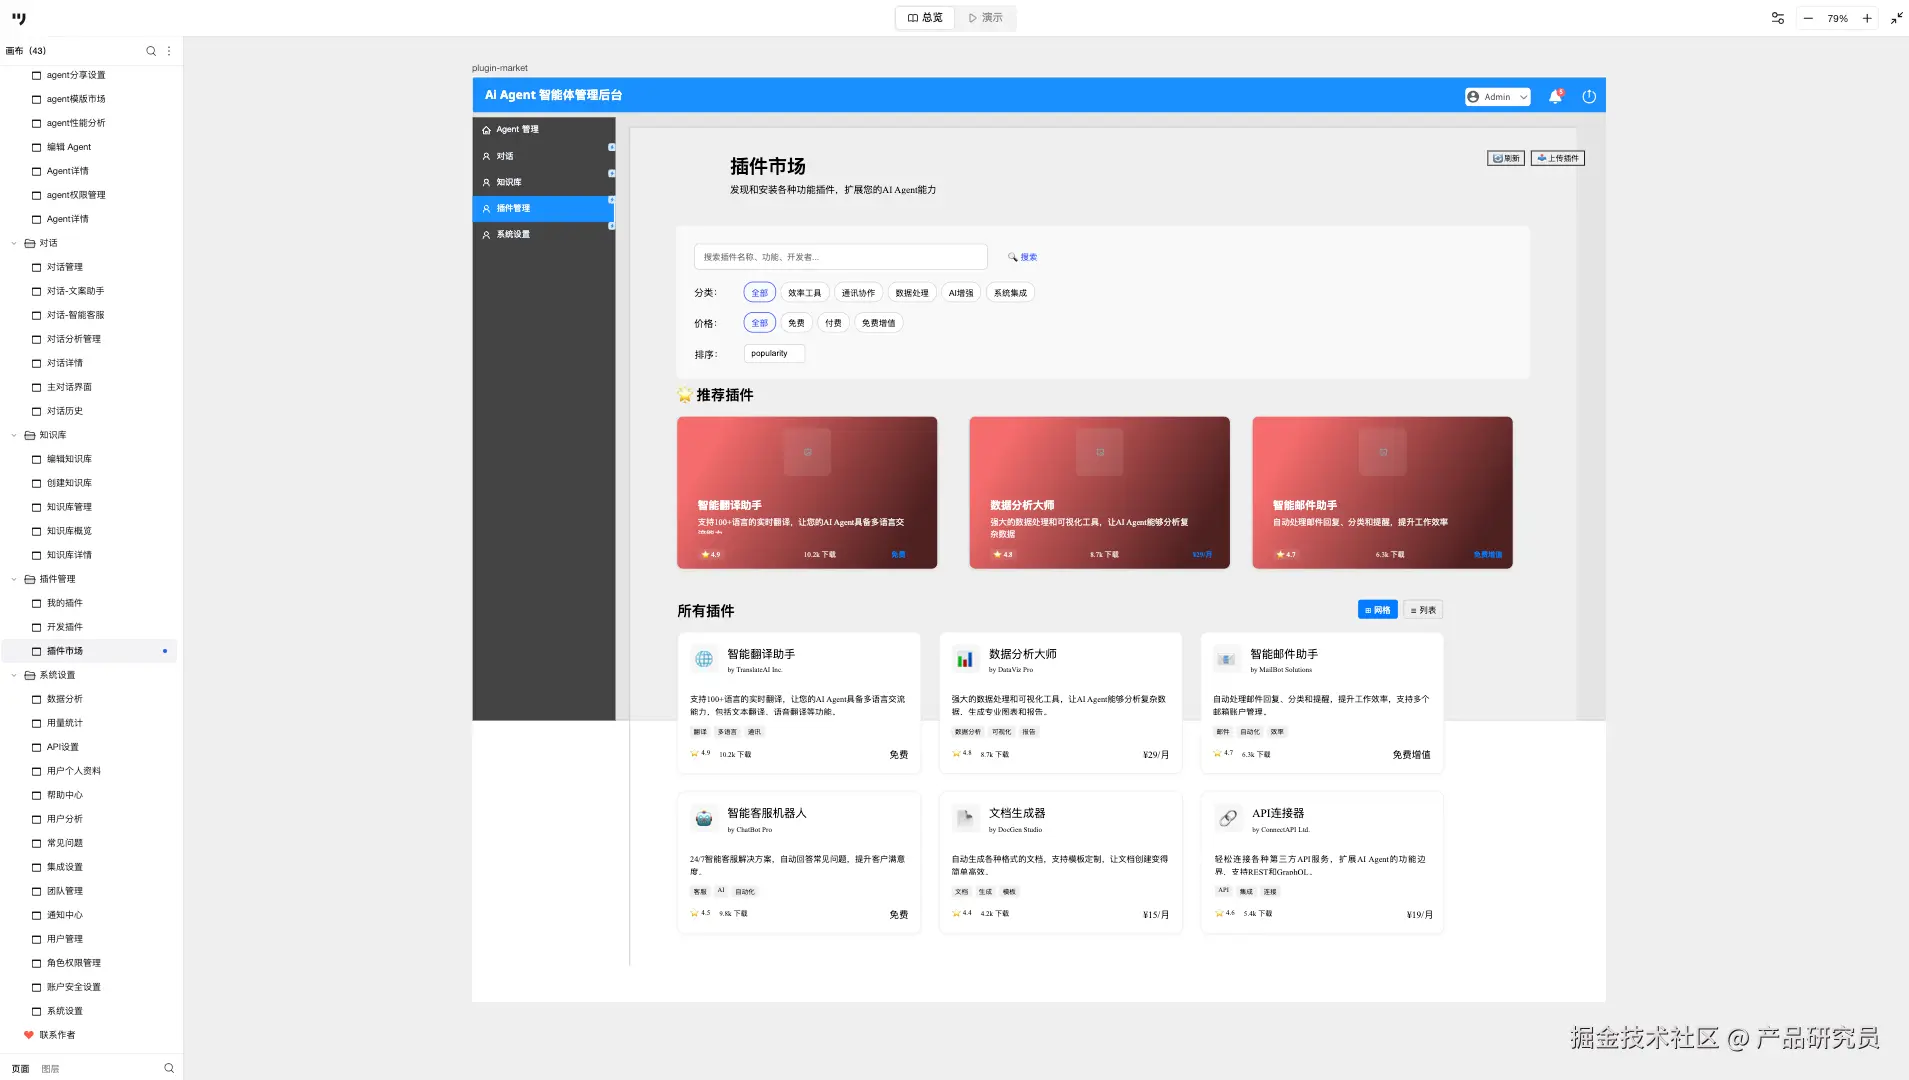This screenshot has width=1909, height=1080.
Task: Select 系统集成 category filter
Action: tap(1010, 293)
